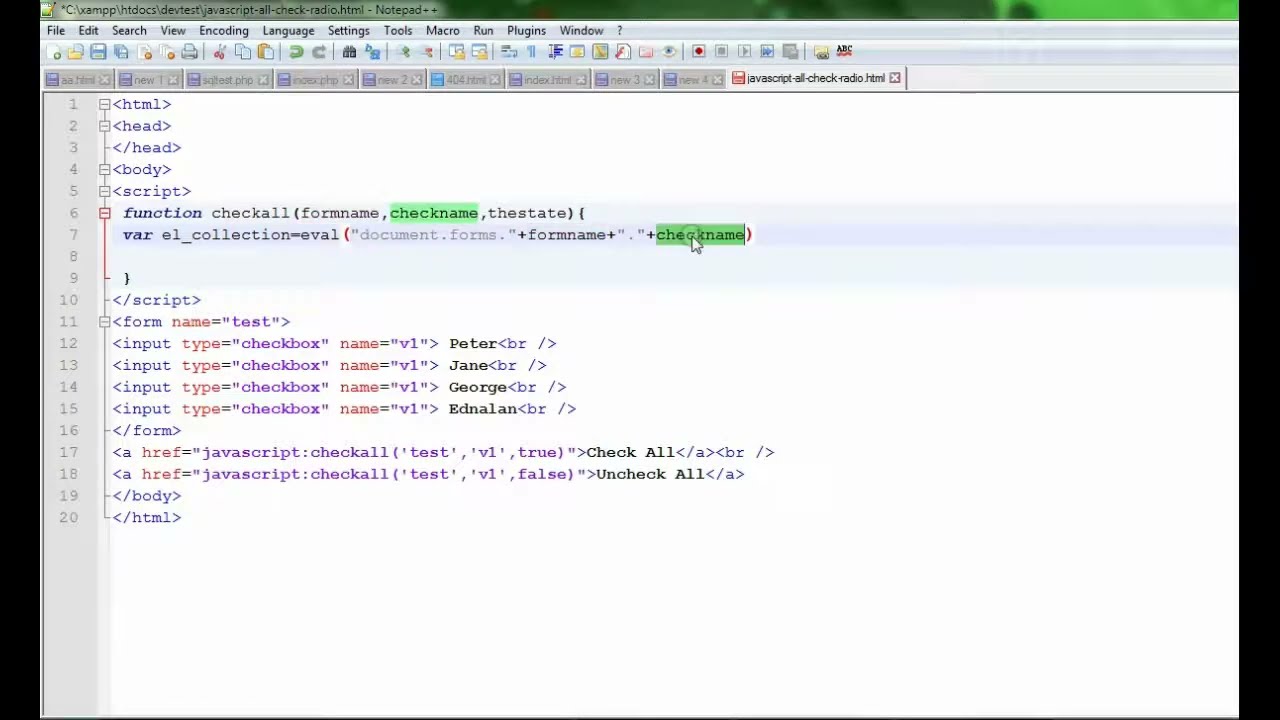Screen dimensions: 1280x720
Task: Switch to the new 3 tab
Action: coord(624,79)
